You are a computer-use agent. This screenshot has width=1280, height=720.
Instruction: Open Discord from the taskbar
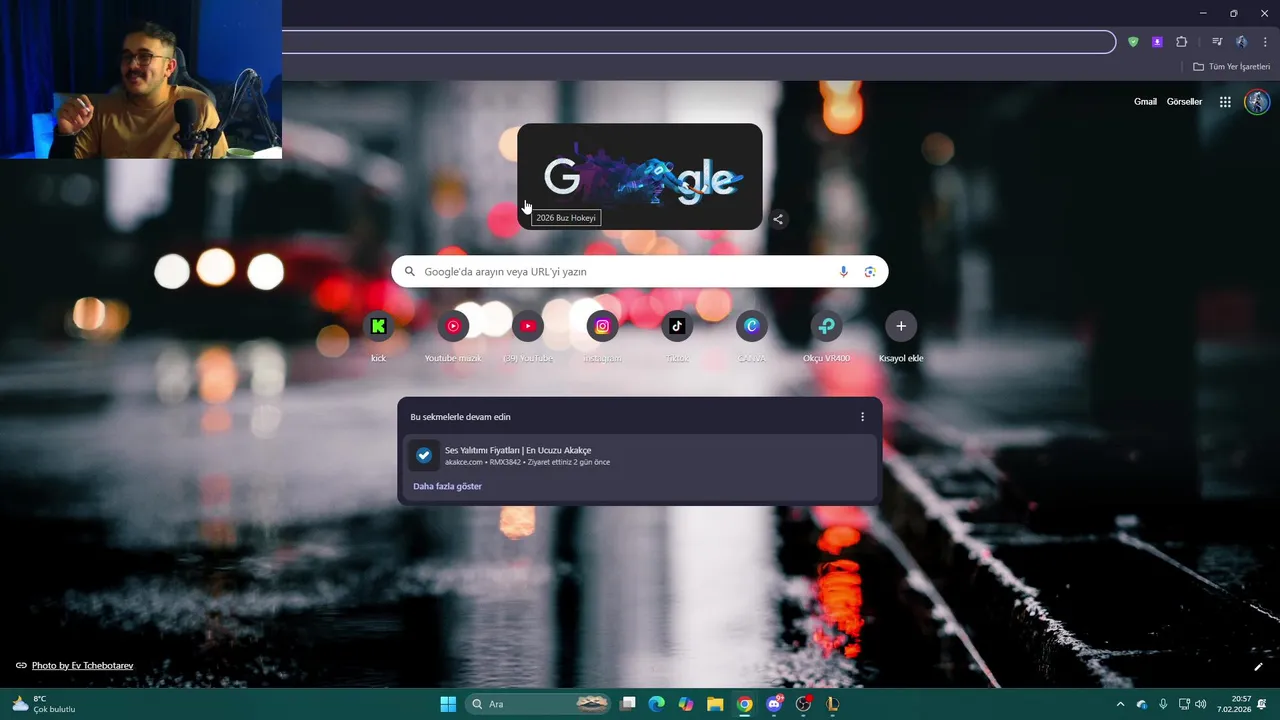pos(774,704)
